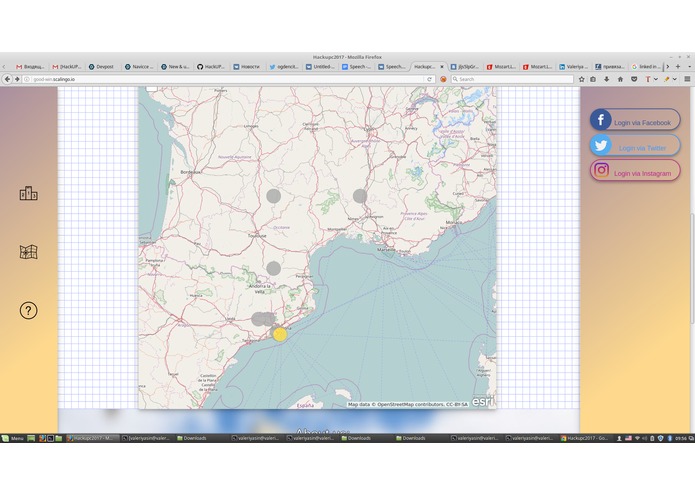Image resolution: width=695 pixels, height=494 pixels.
Task: Click the Firefox back arrow button
Action: [x=8, y=79]
